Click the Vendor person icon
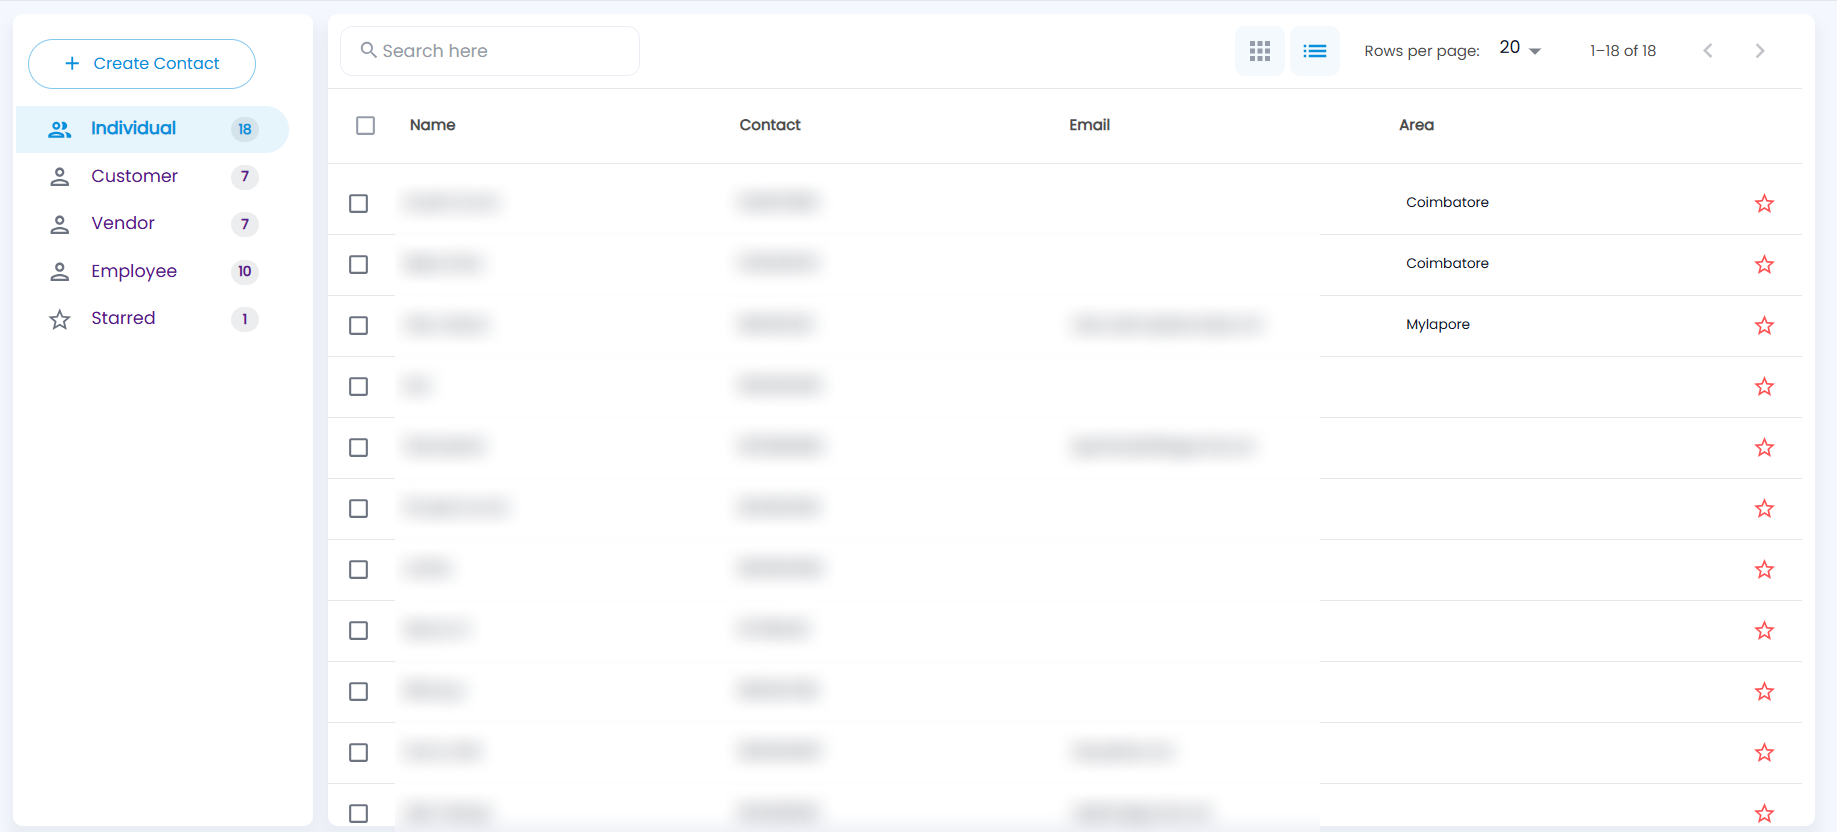Screen dimensions: 1837x832 60,224
